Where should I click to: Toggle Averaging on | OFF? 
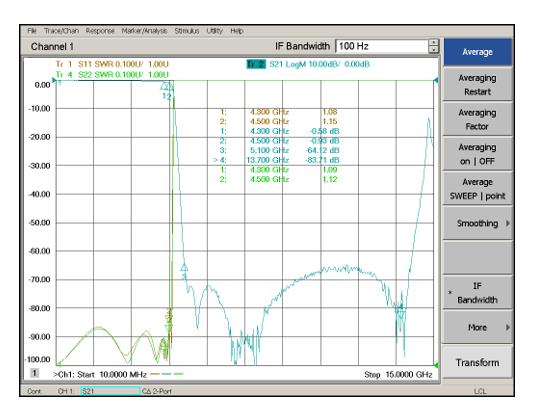(477, 154)
